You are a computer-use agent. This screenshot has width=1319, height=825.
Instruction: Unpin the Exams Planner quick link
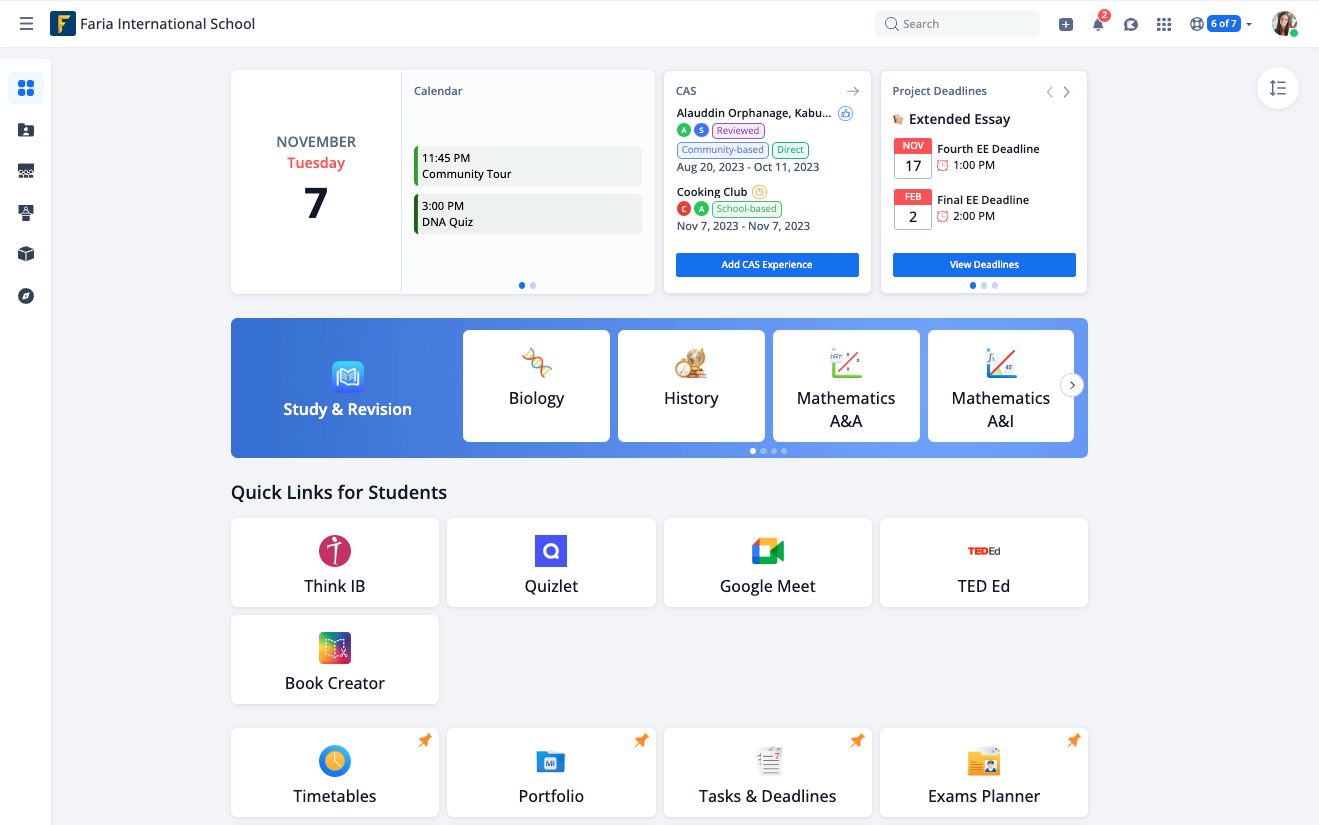pos(1073,740)
